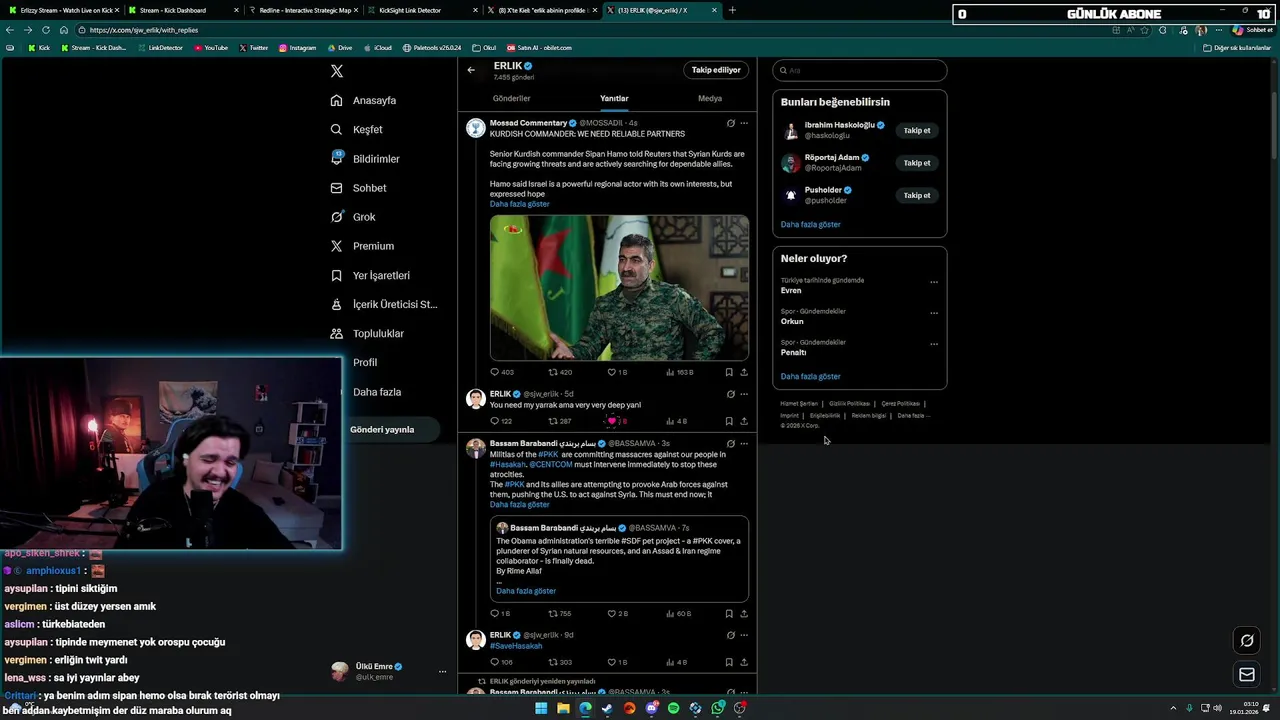
Task: Show more trends under Neler oluyor
Action: [x=811, y=376]
